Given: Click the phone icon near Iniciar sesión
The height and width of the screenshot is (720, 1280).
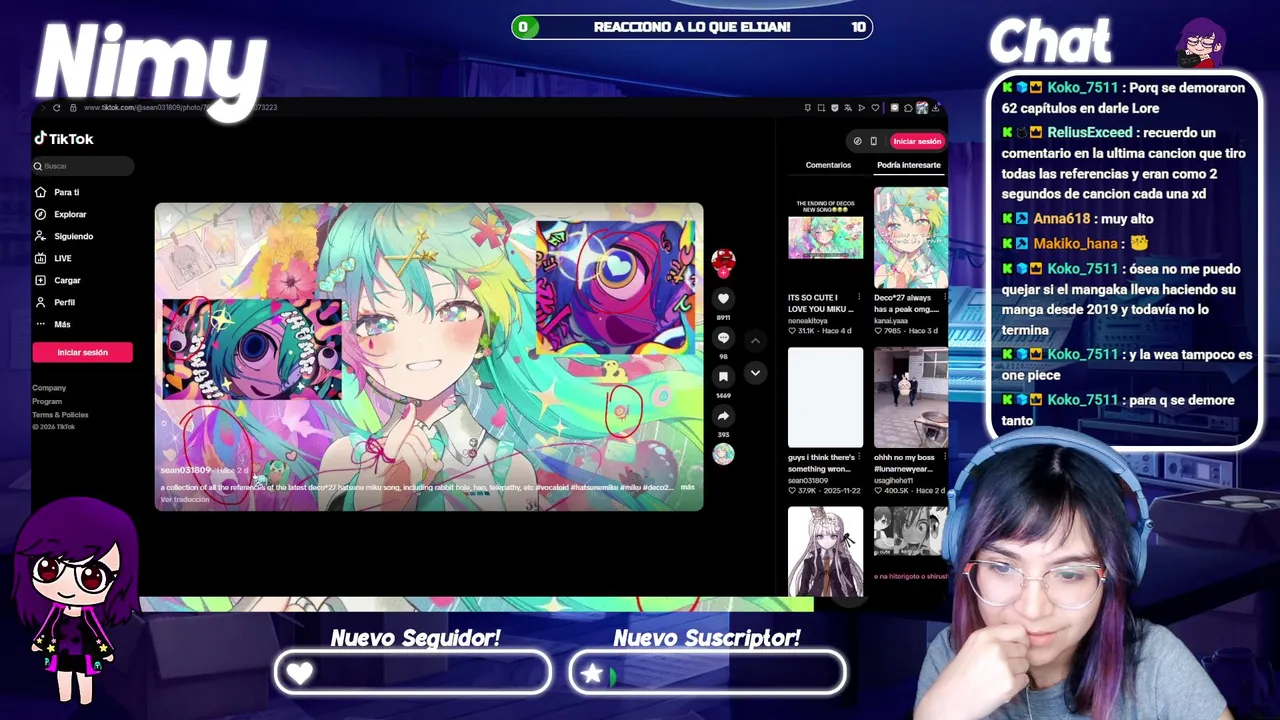Looking at the screenshot, I should 873,141.
